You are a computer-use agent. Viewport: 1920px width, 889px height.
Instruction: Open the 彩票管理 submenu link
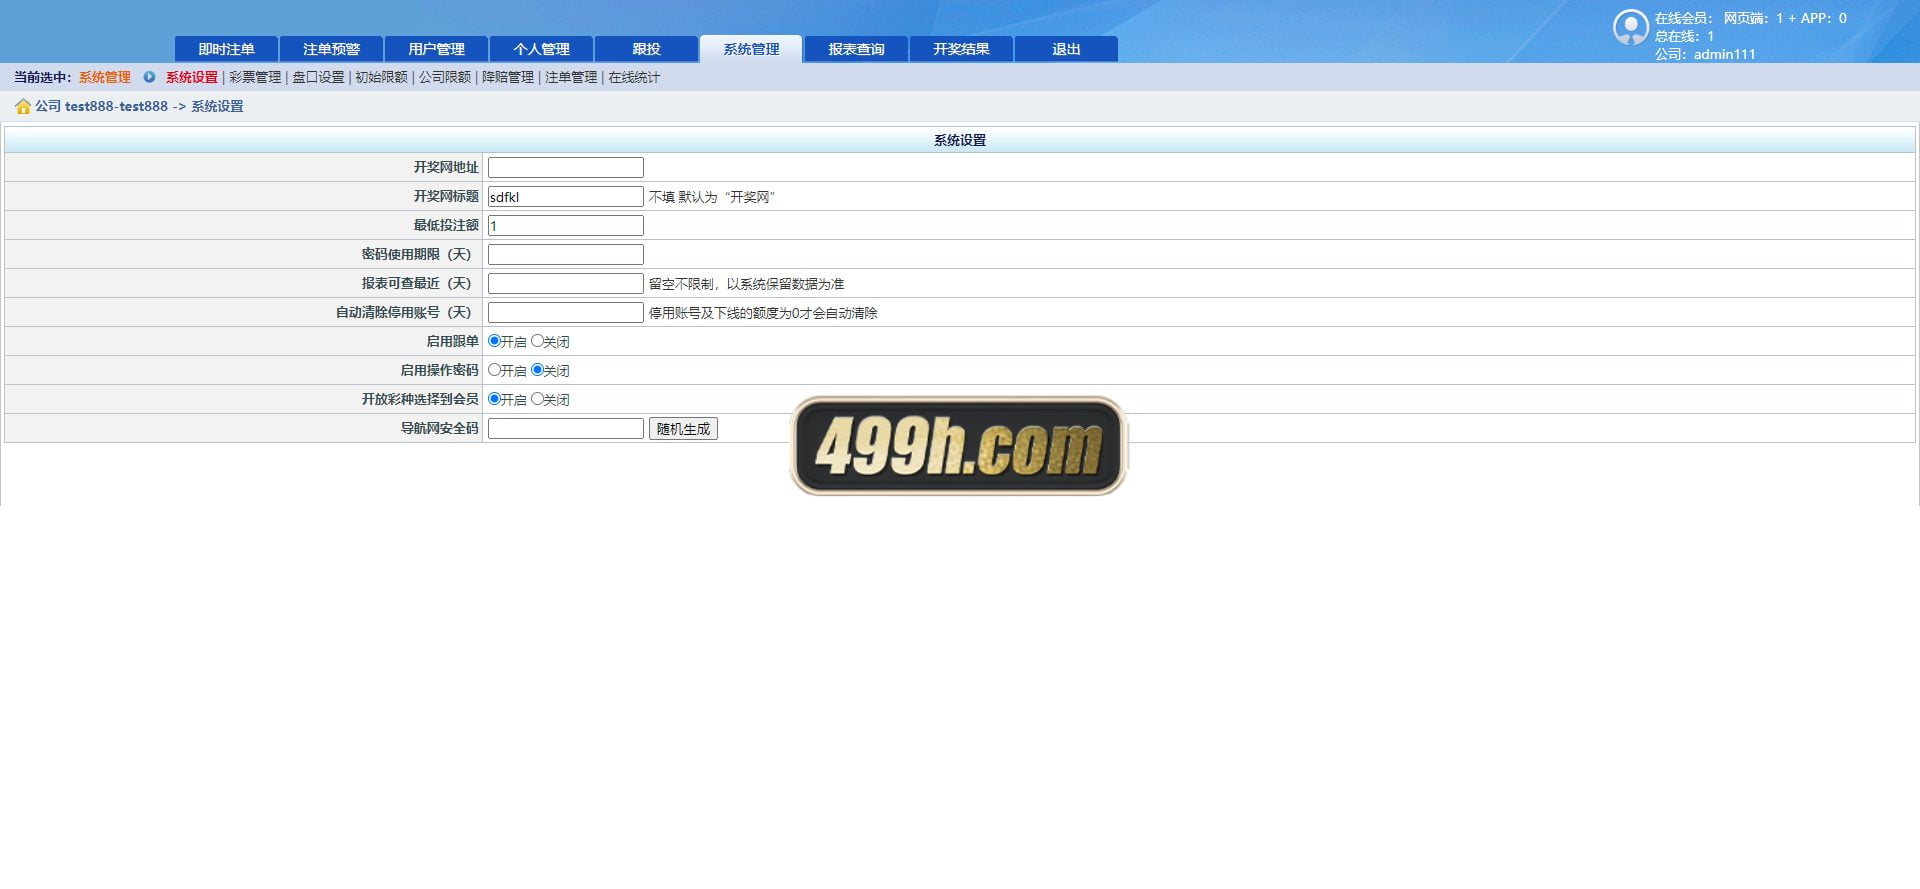coord(255,77)
